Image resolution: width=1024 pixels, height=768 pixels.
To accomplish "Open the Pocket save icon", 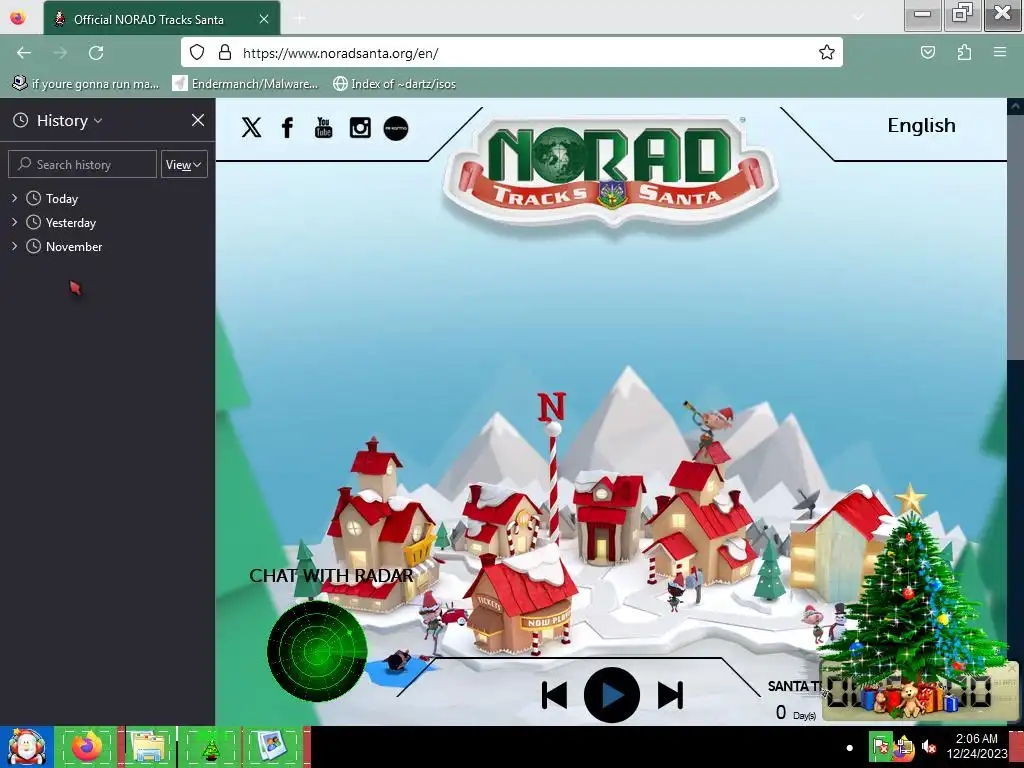I will 927,52.
